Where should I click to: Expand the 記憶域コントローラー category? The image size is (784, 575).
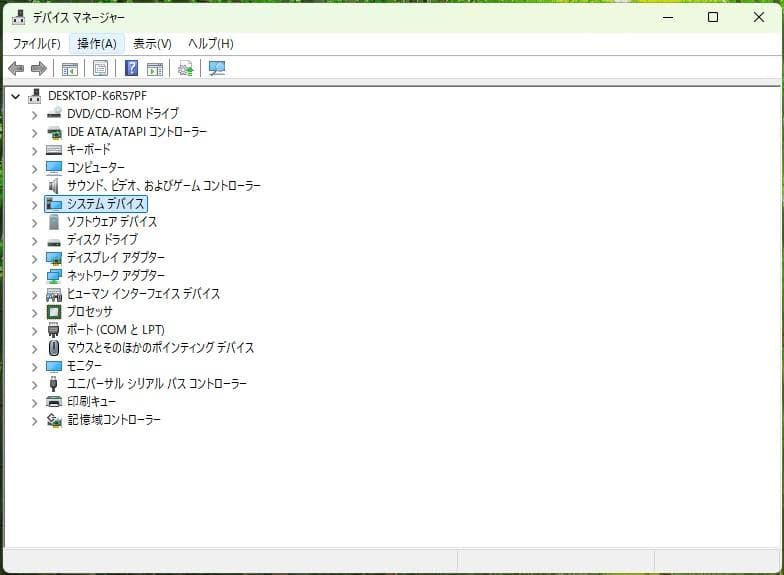pyautogui.click(x=34, y=421)
